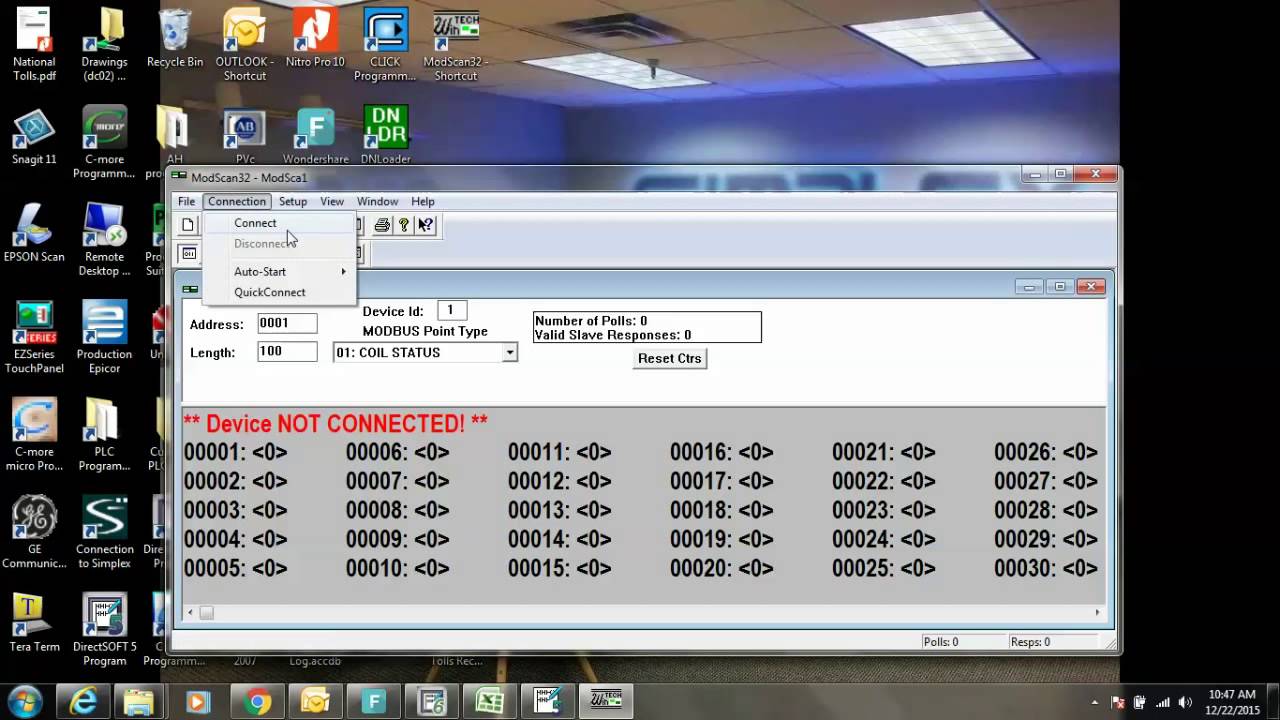Activate the context help arrow icon

[426, 225]
